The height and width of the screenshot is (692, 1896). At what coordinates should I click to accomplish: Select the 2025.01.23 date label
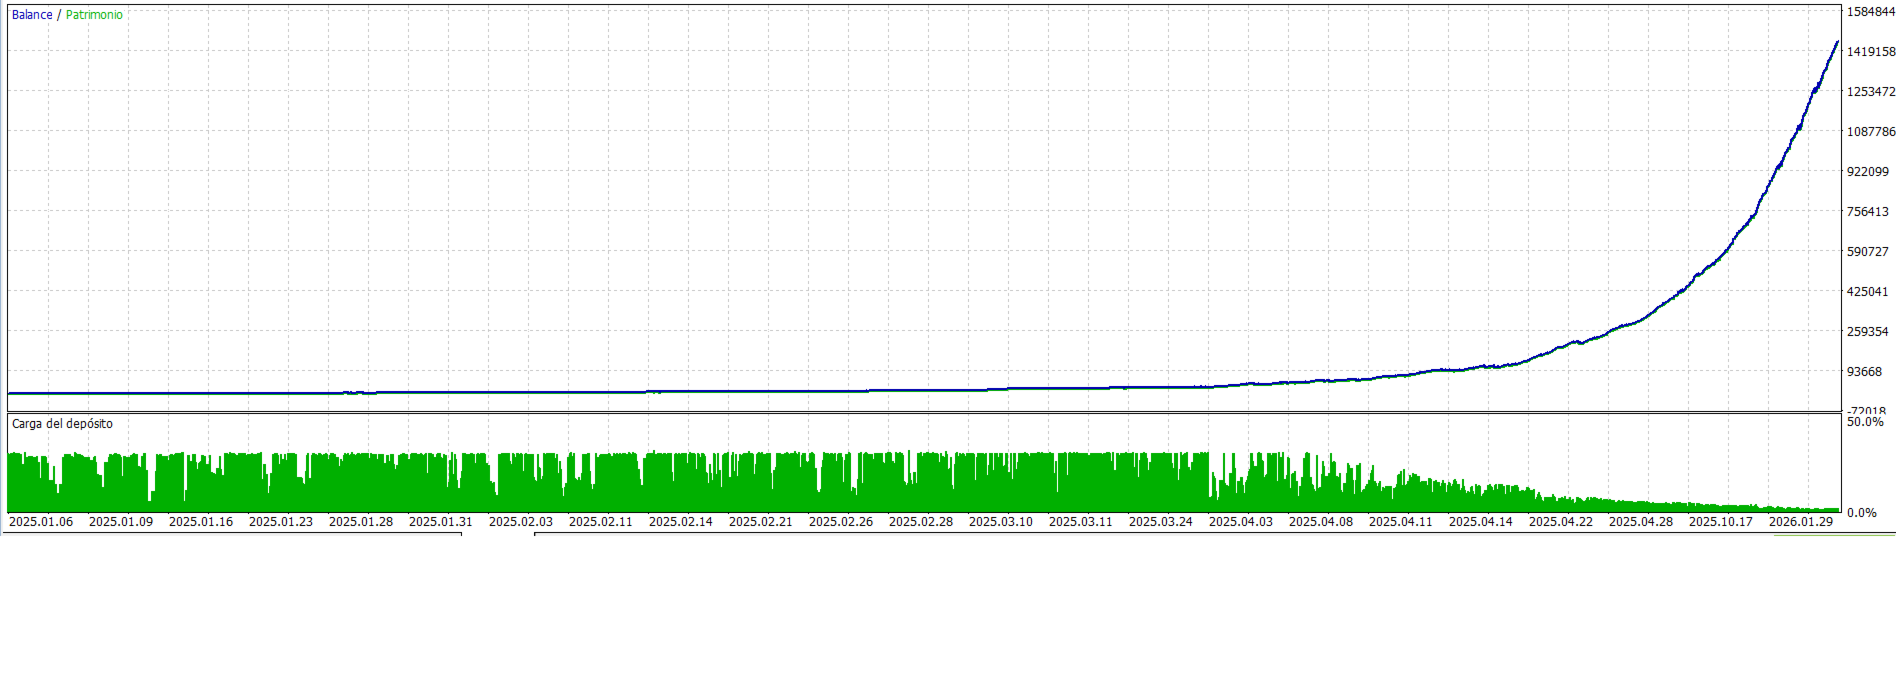coord(281,522)
